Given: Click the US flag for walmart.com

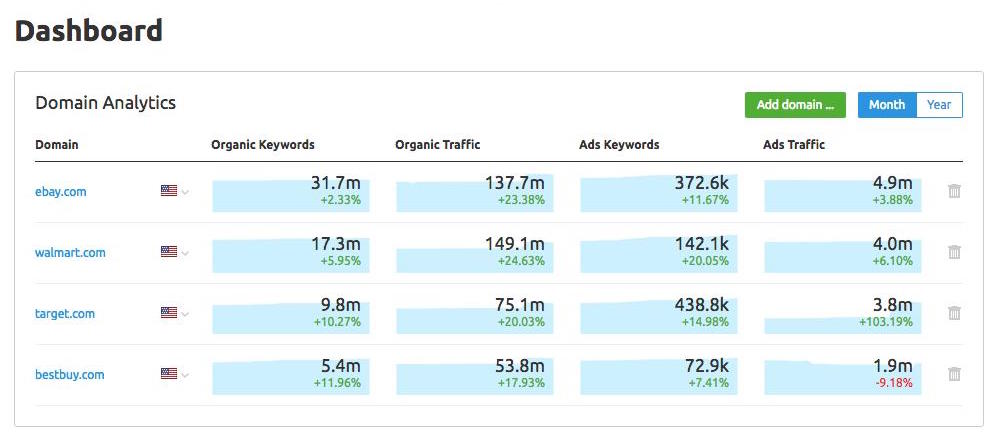Looking at the screenshot, I should tap(169, 251).
